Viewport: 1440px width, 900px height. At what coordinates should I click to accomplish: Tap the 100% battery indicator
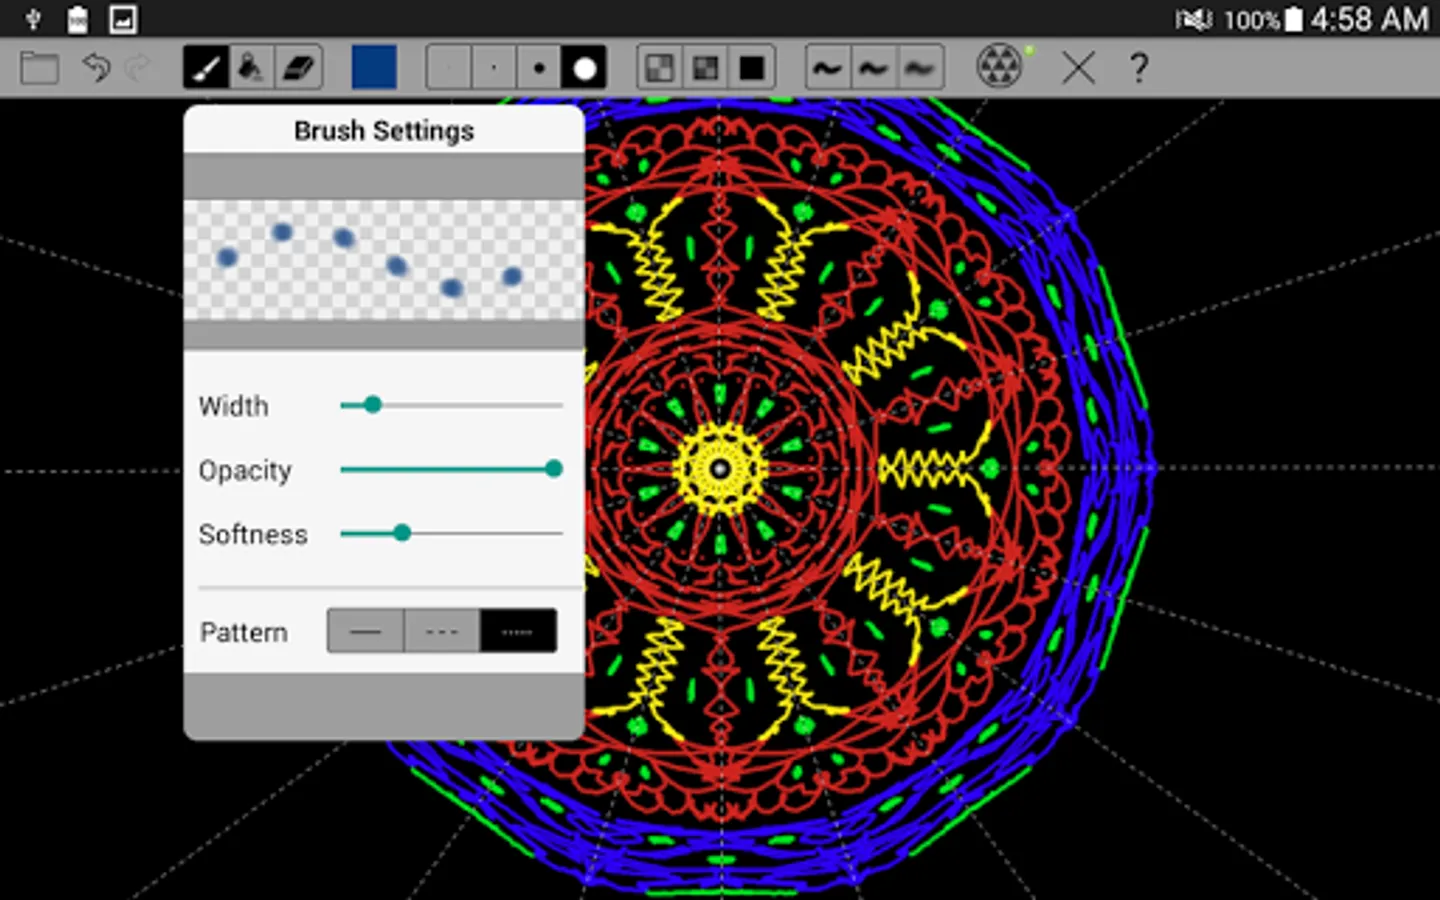(1263, 19)
